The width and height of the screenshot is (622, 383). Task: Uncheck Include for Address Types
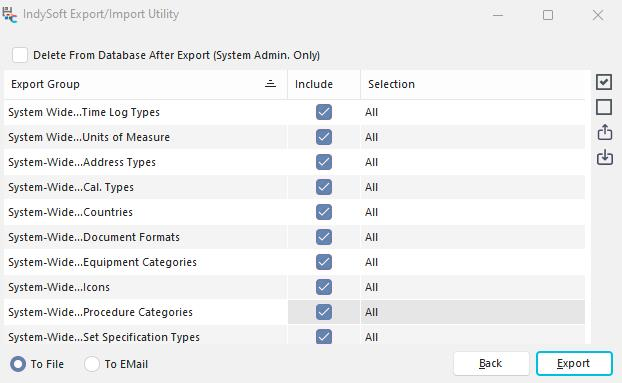click(x=324, y=162)
